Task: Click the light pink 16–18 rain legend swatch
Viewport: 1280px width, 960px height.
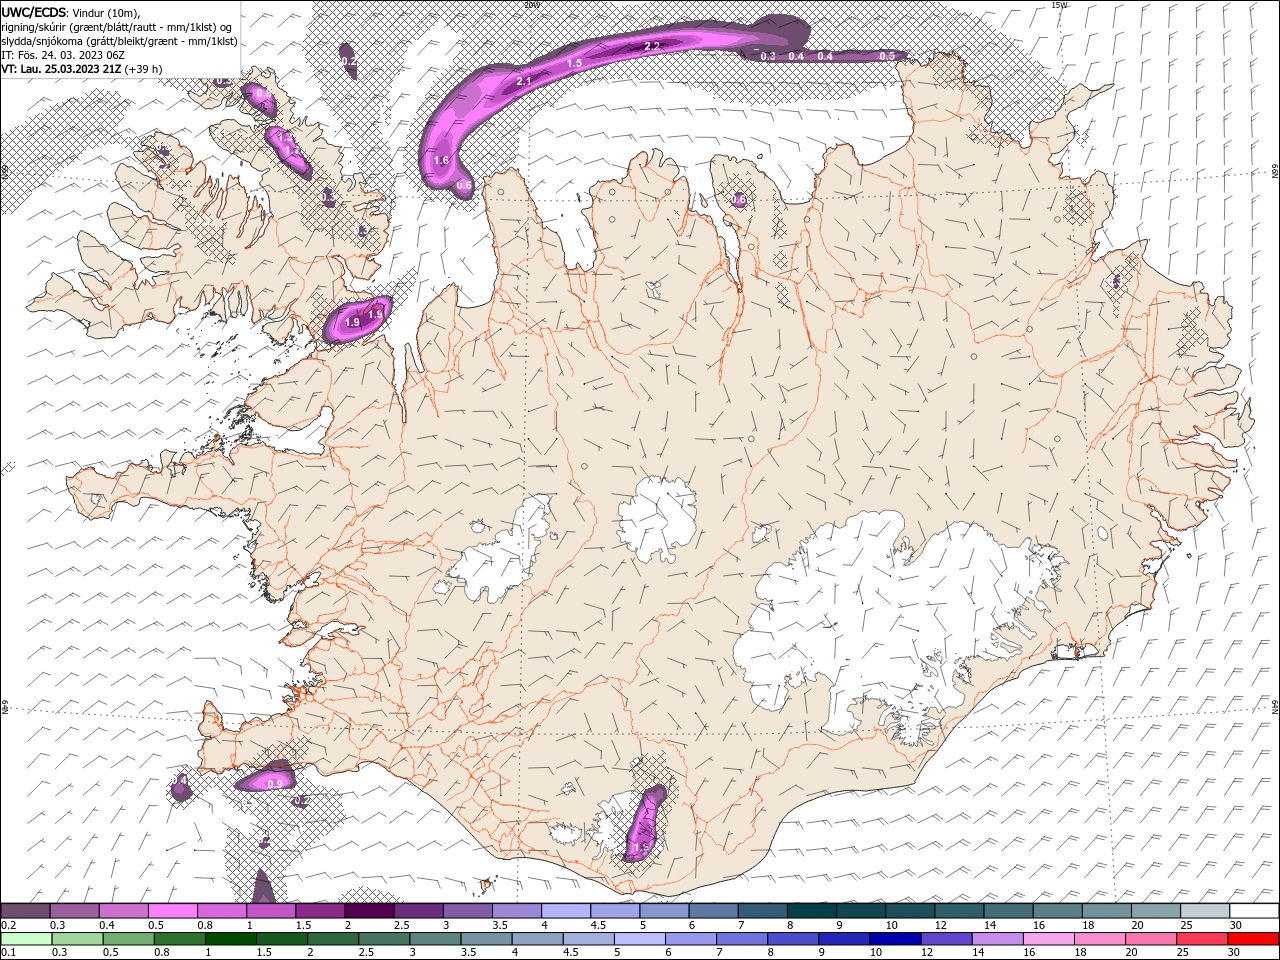Action: (x=1049, y=939)
